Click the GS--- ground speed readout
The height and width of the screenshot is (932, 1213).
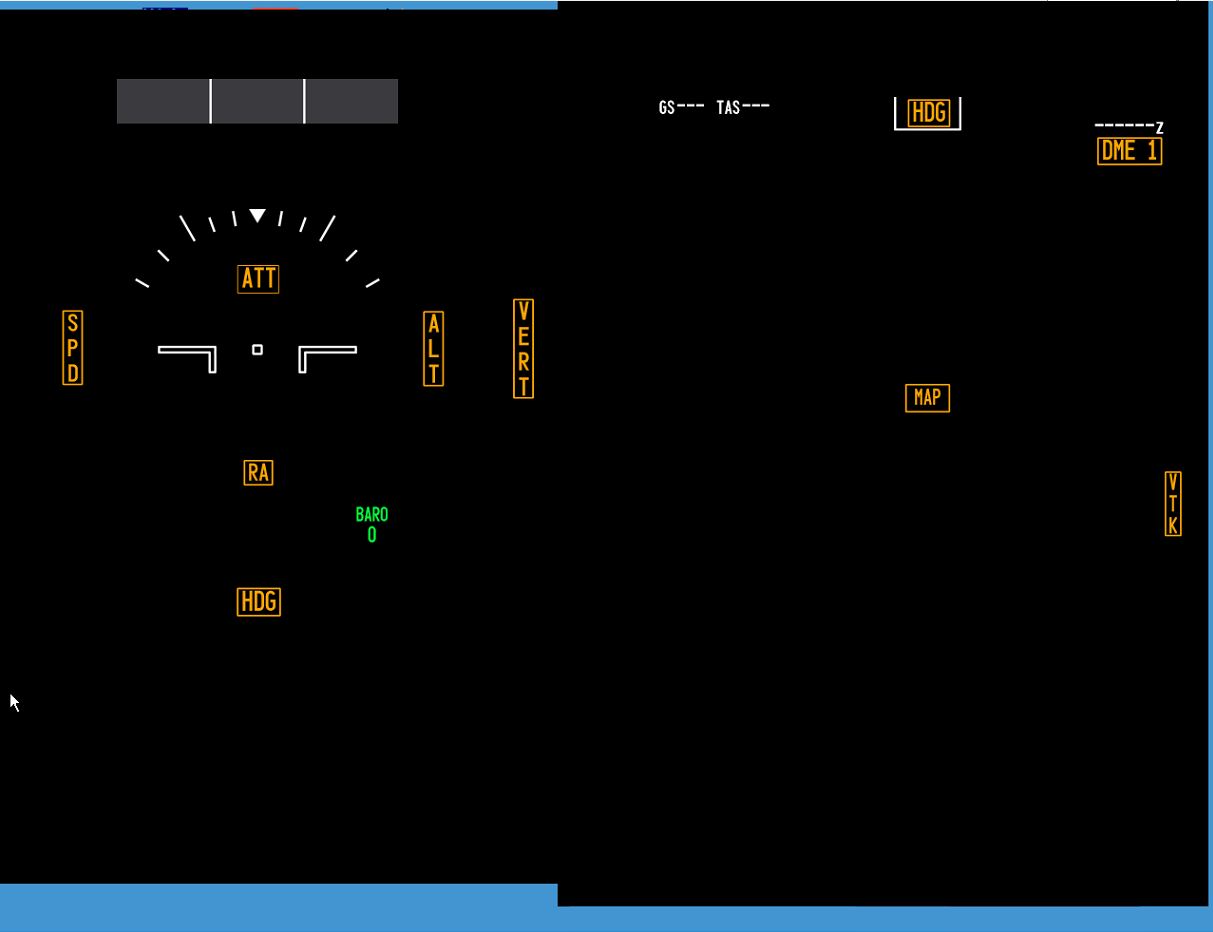coord(682,107)
